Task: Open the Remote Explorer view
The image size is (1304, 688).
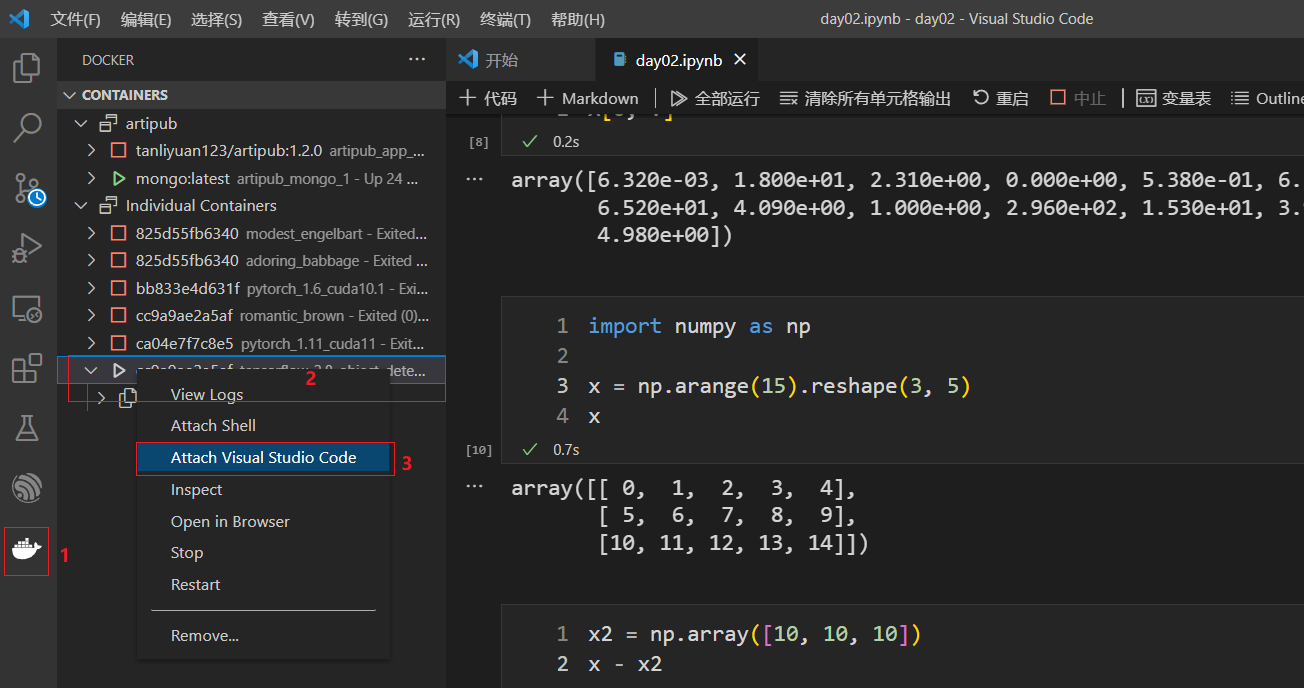Action: (26, 309)
